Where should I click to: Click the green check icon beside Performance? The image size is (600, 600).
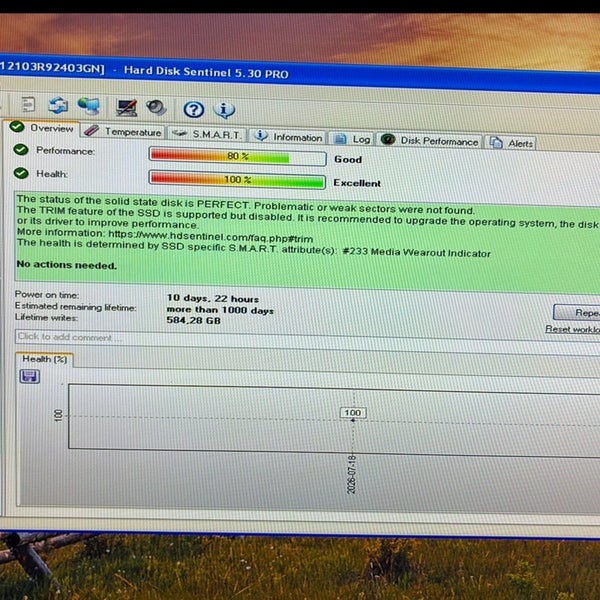21,150
